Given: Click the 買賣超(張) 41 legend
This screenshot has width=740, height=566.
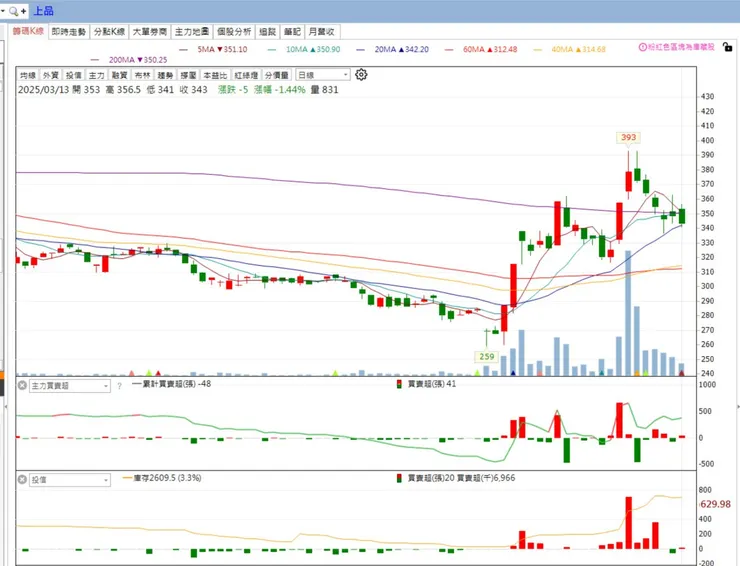Looking at the screenshot, I should (426, 384).
